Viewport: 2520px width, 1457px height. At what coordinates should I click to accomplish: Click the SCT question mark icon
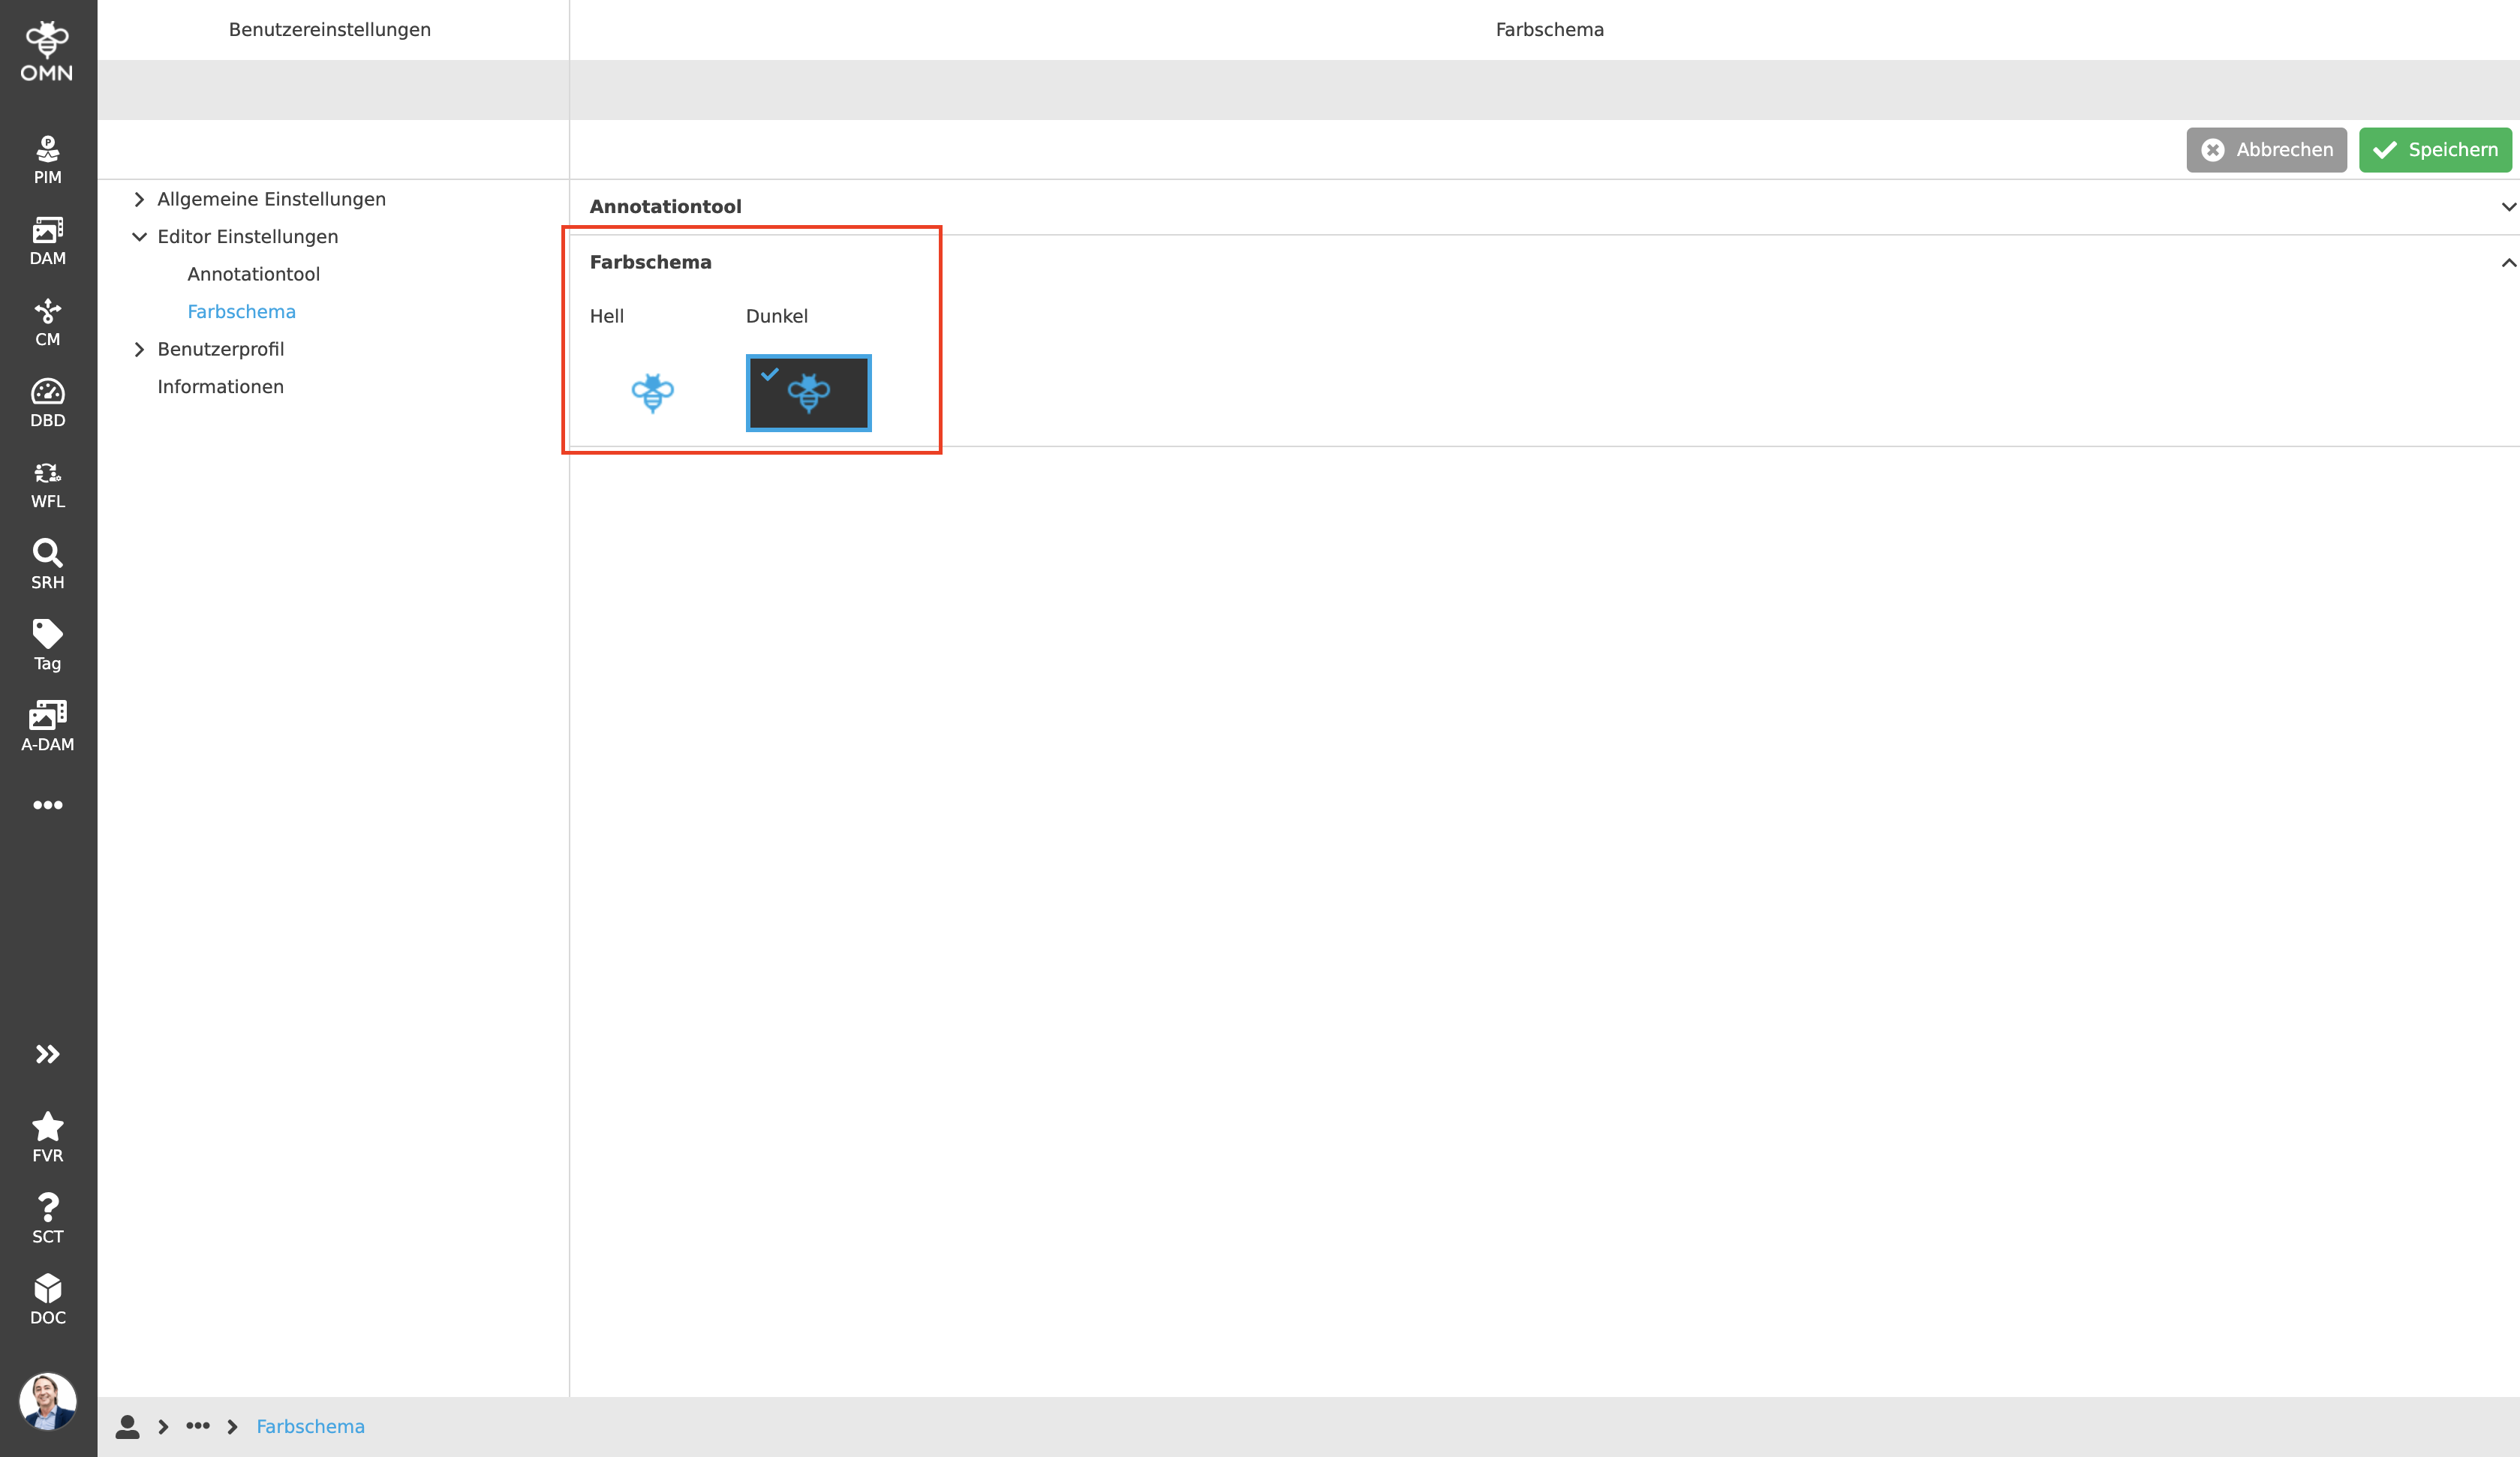tap(47, 1219)
